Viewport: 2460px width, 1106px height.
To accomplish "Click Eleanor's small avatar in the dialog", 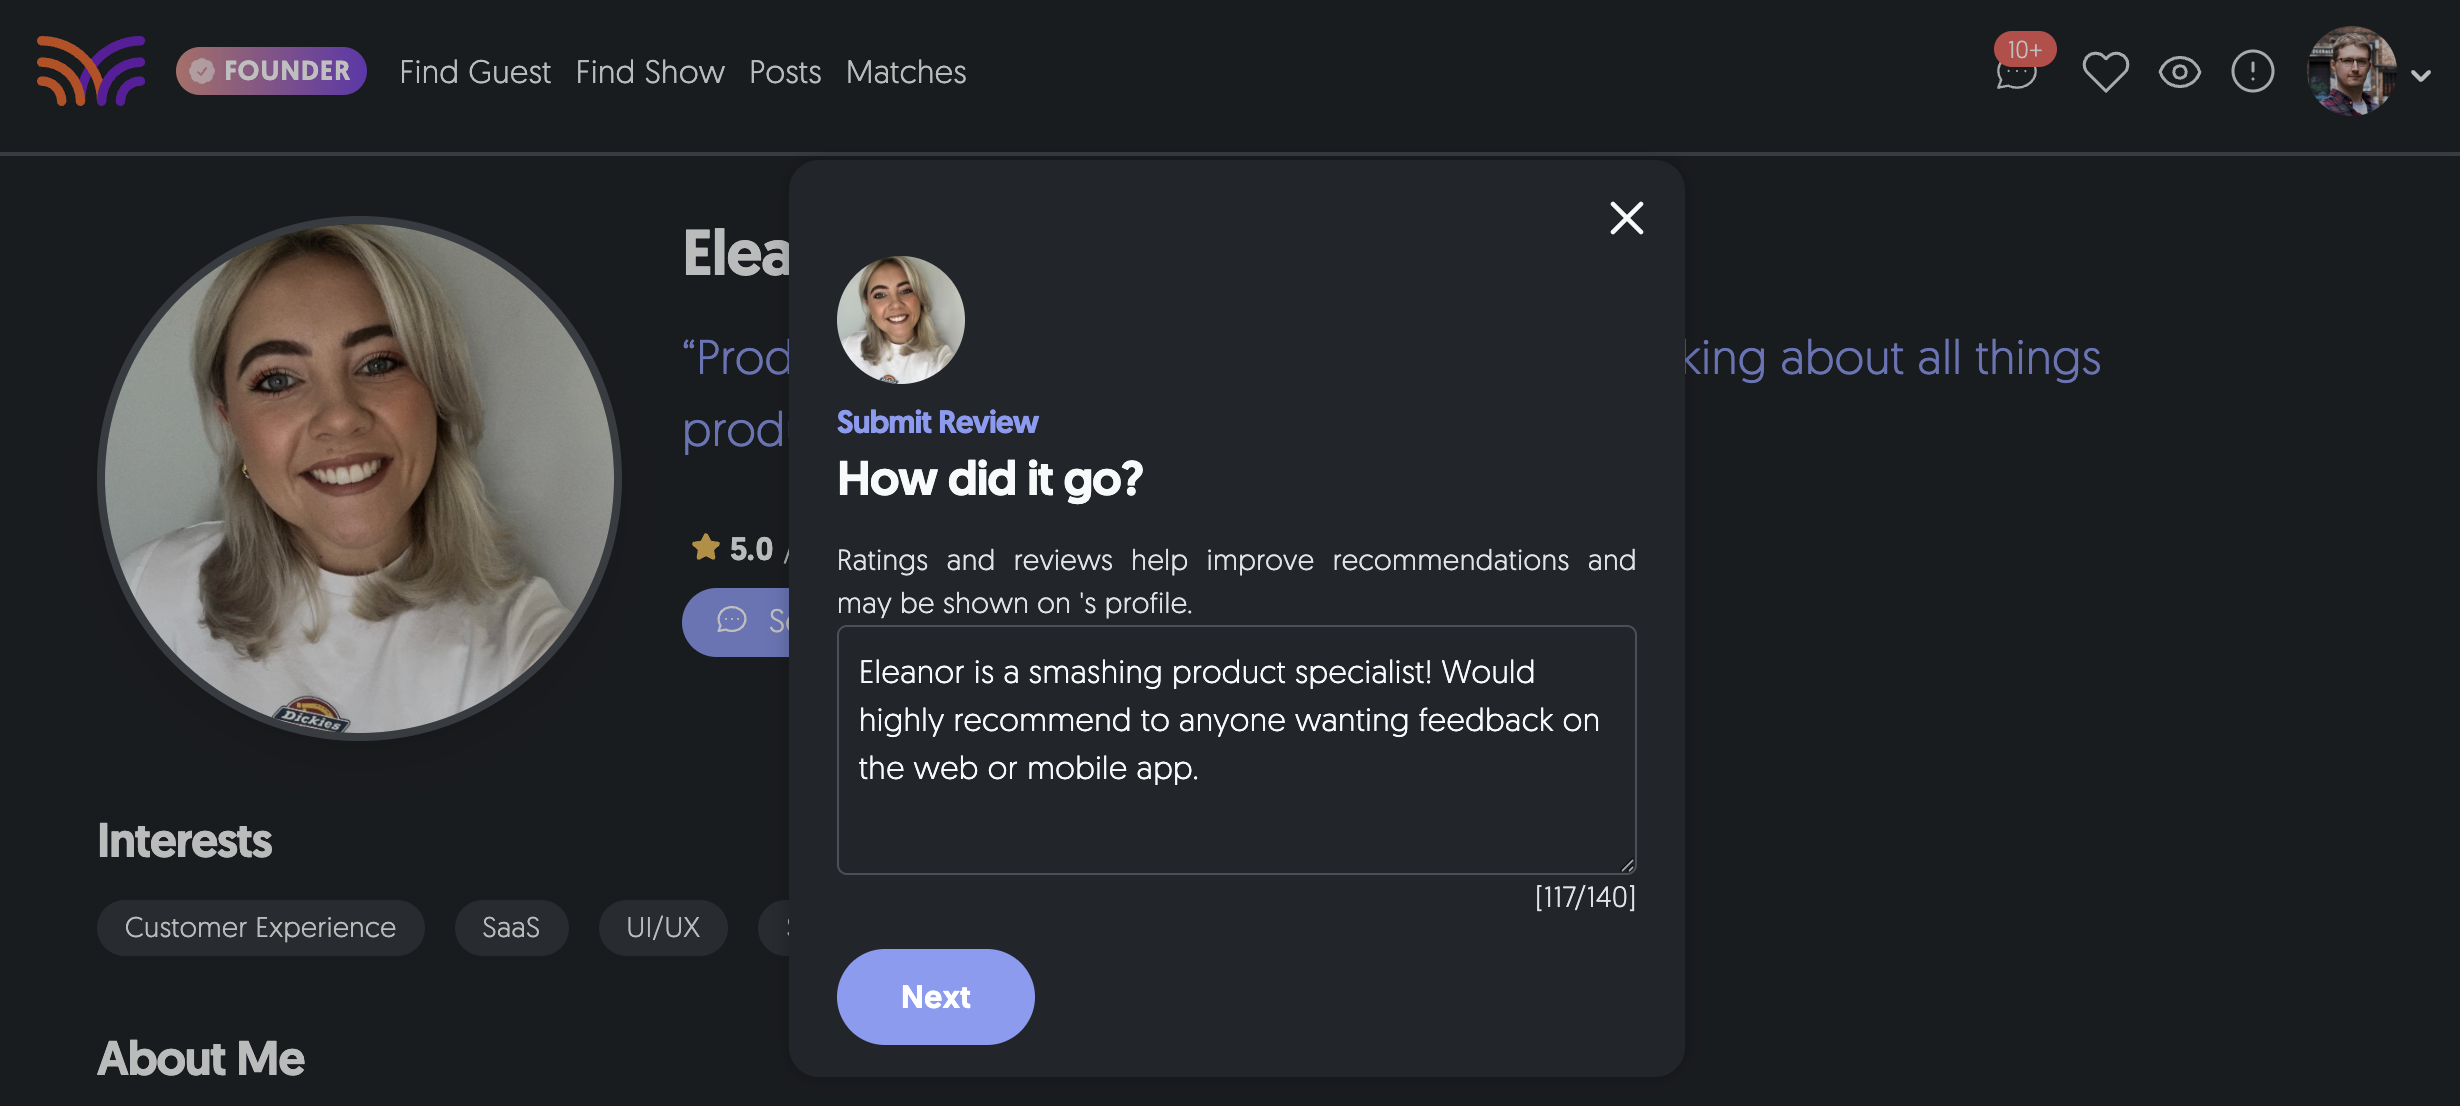I will (x=900, y=320).
